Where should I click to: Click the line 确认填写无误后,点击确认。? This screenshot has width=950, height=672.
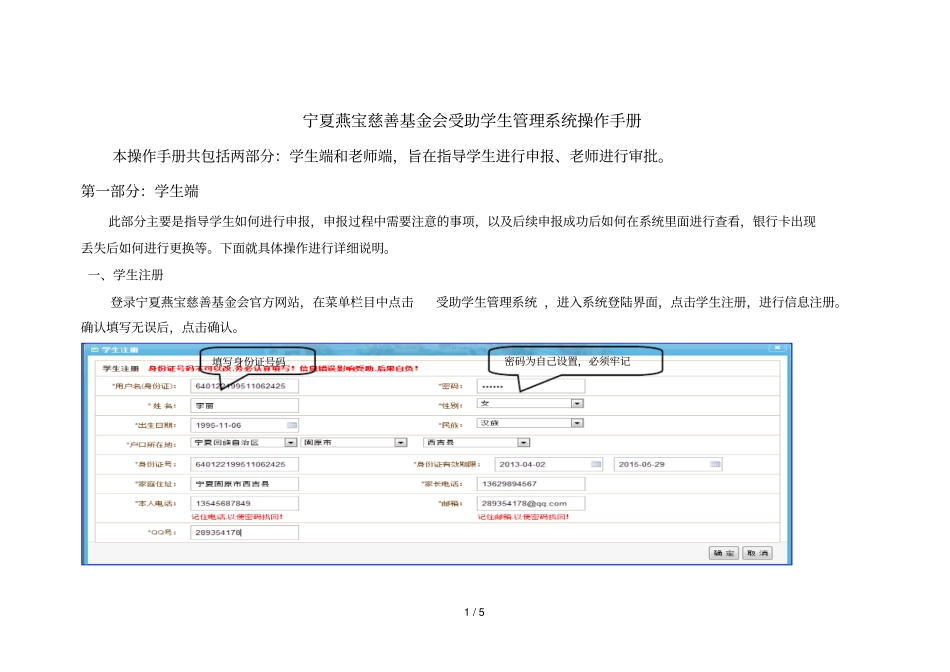pos(162,328)
